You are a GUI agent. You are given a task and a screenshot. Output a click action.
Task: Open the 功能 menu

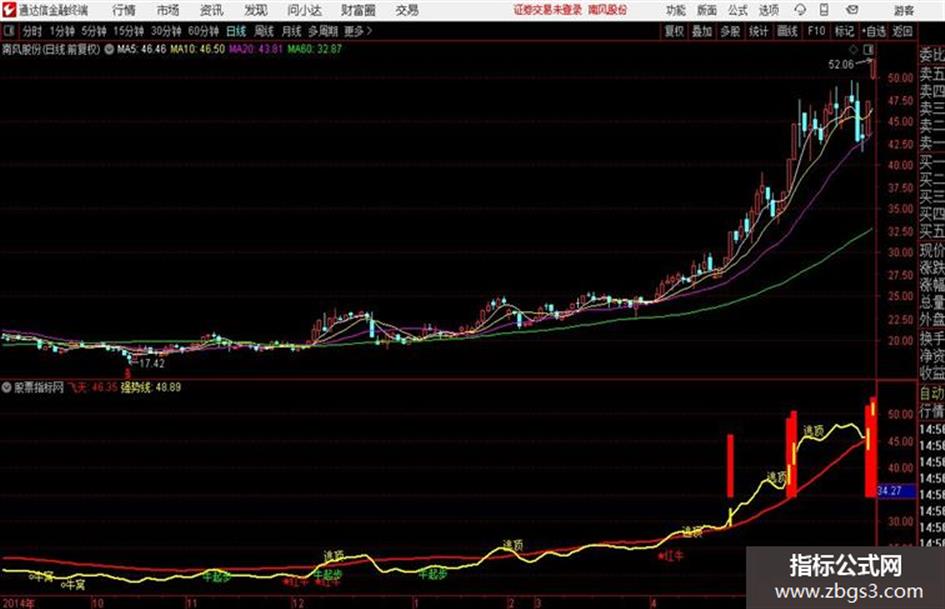[x=676, y=10]
